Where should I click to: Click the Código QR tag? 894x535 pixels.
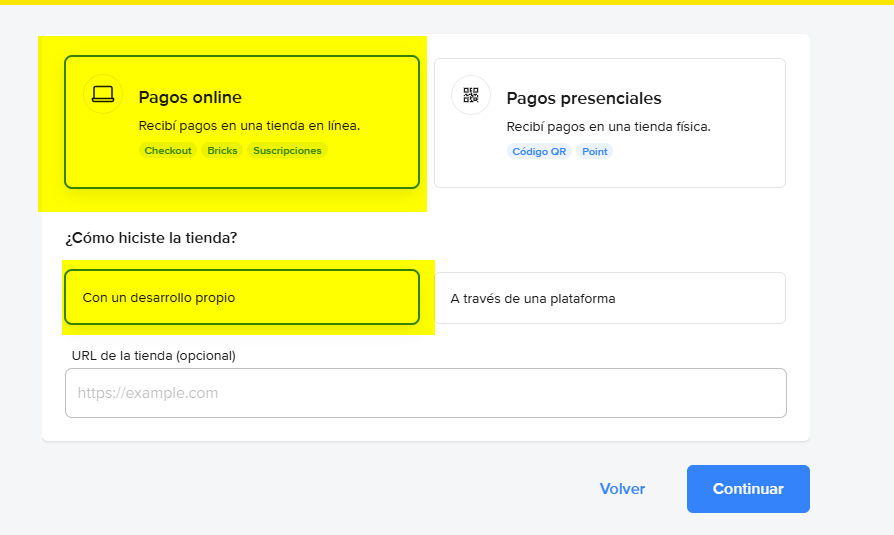click(x=539, y=151)
